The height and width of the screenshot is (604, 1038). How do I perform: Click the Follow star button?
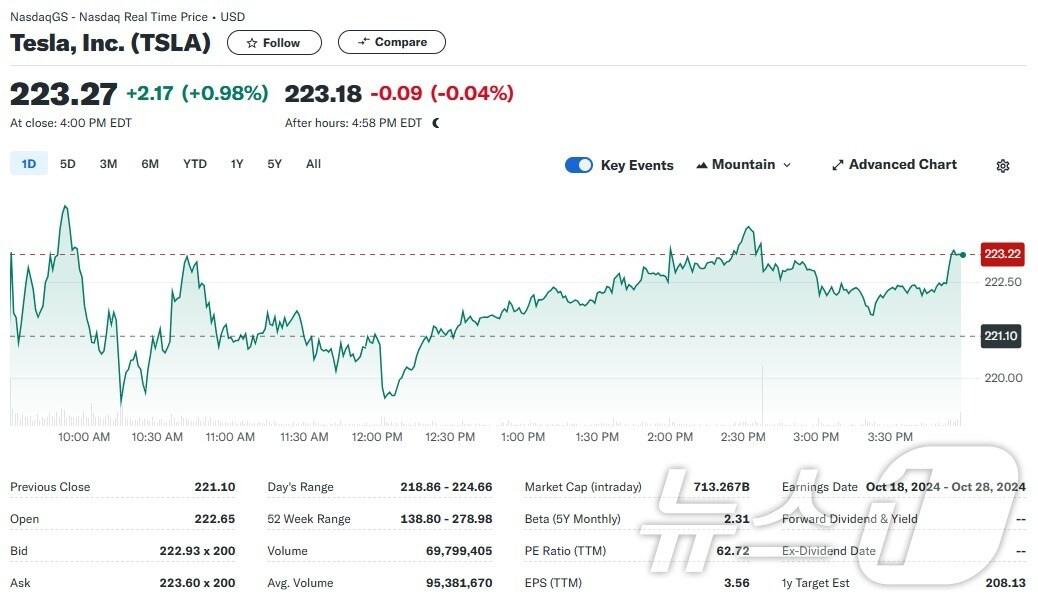(274, 43)
